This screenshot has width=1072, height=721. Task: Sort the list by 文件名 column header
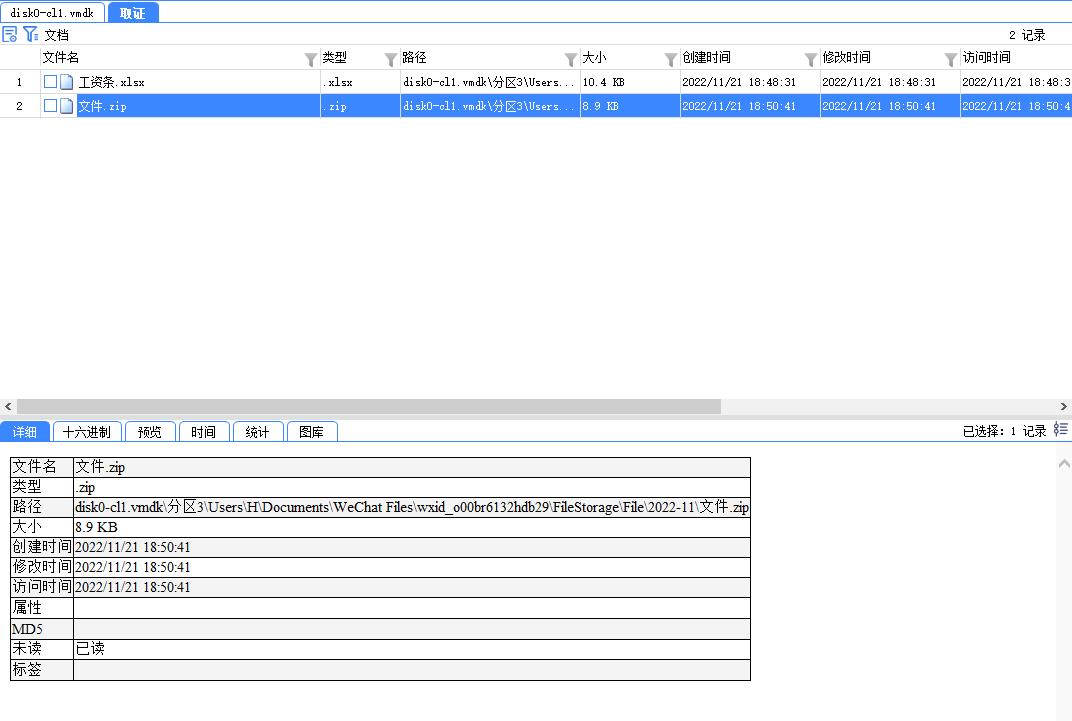click(x=150, y=58)
